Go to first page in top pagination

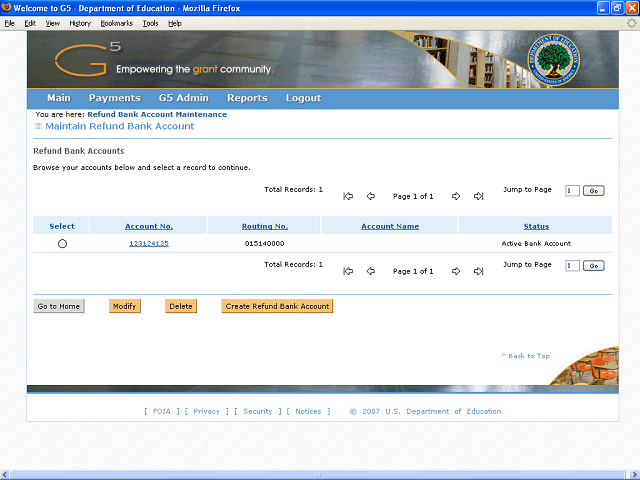pyautogui.click(x=348, y=196)
